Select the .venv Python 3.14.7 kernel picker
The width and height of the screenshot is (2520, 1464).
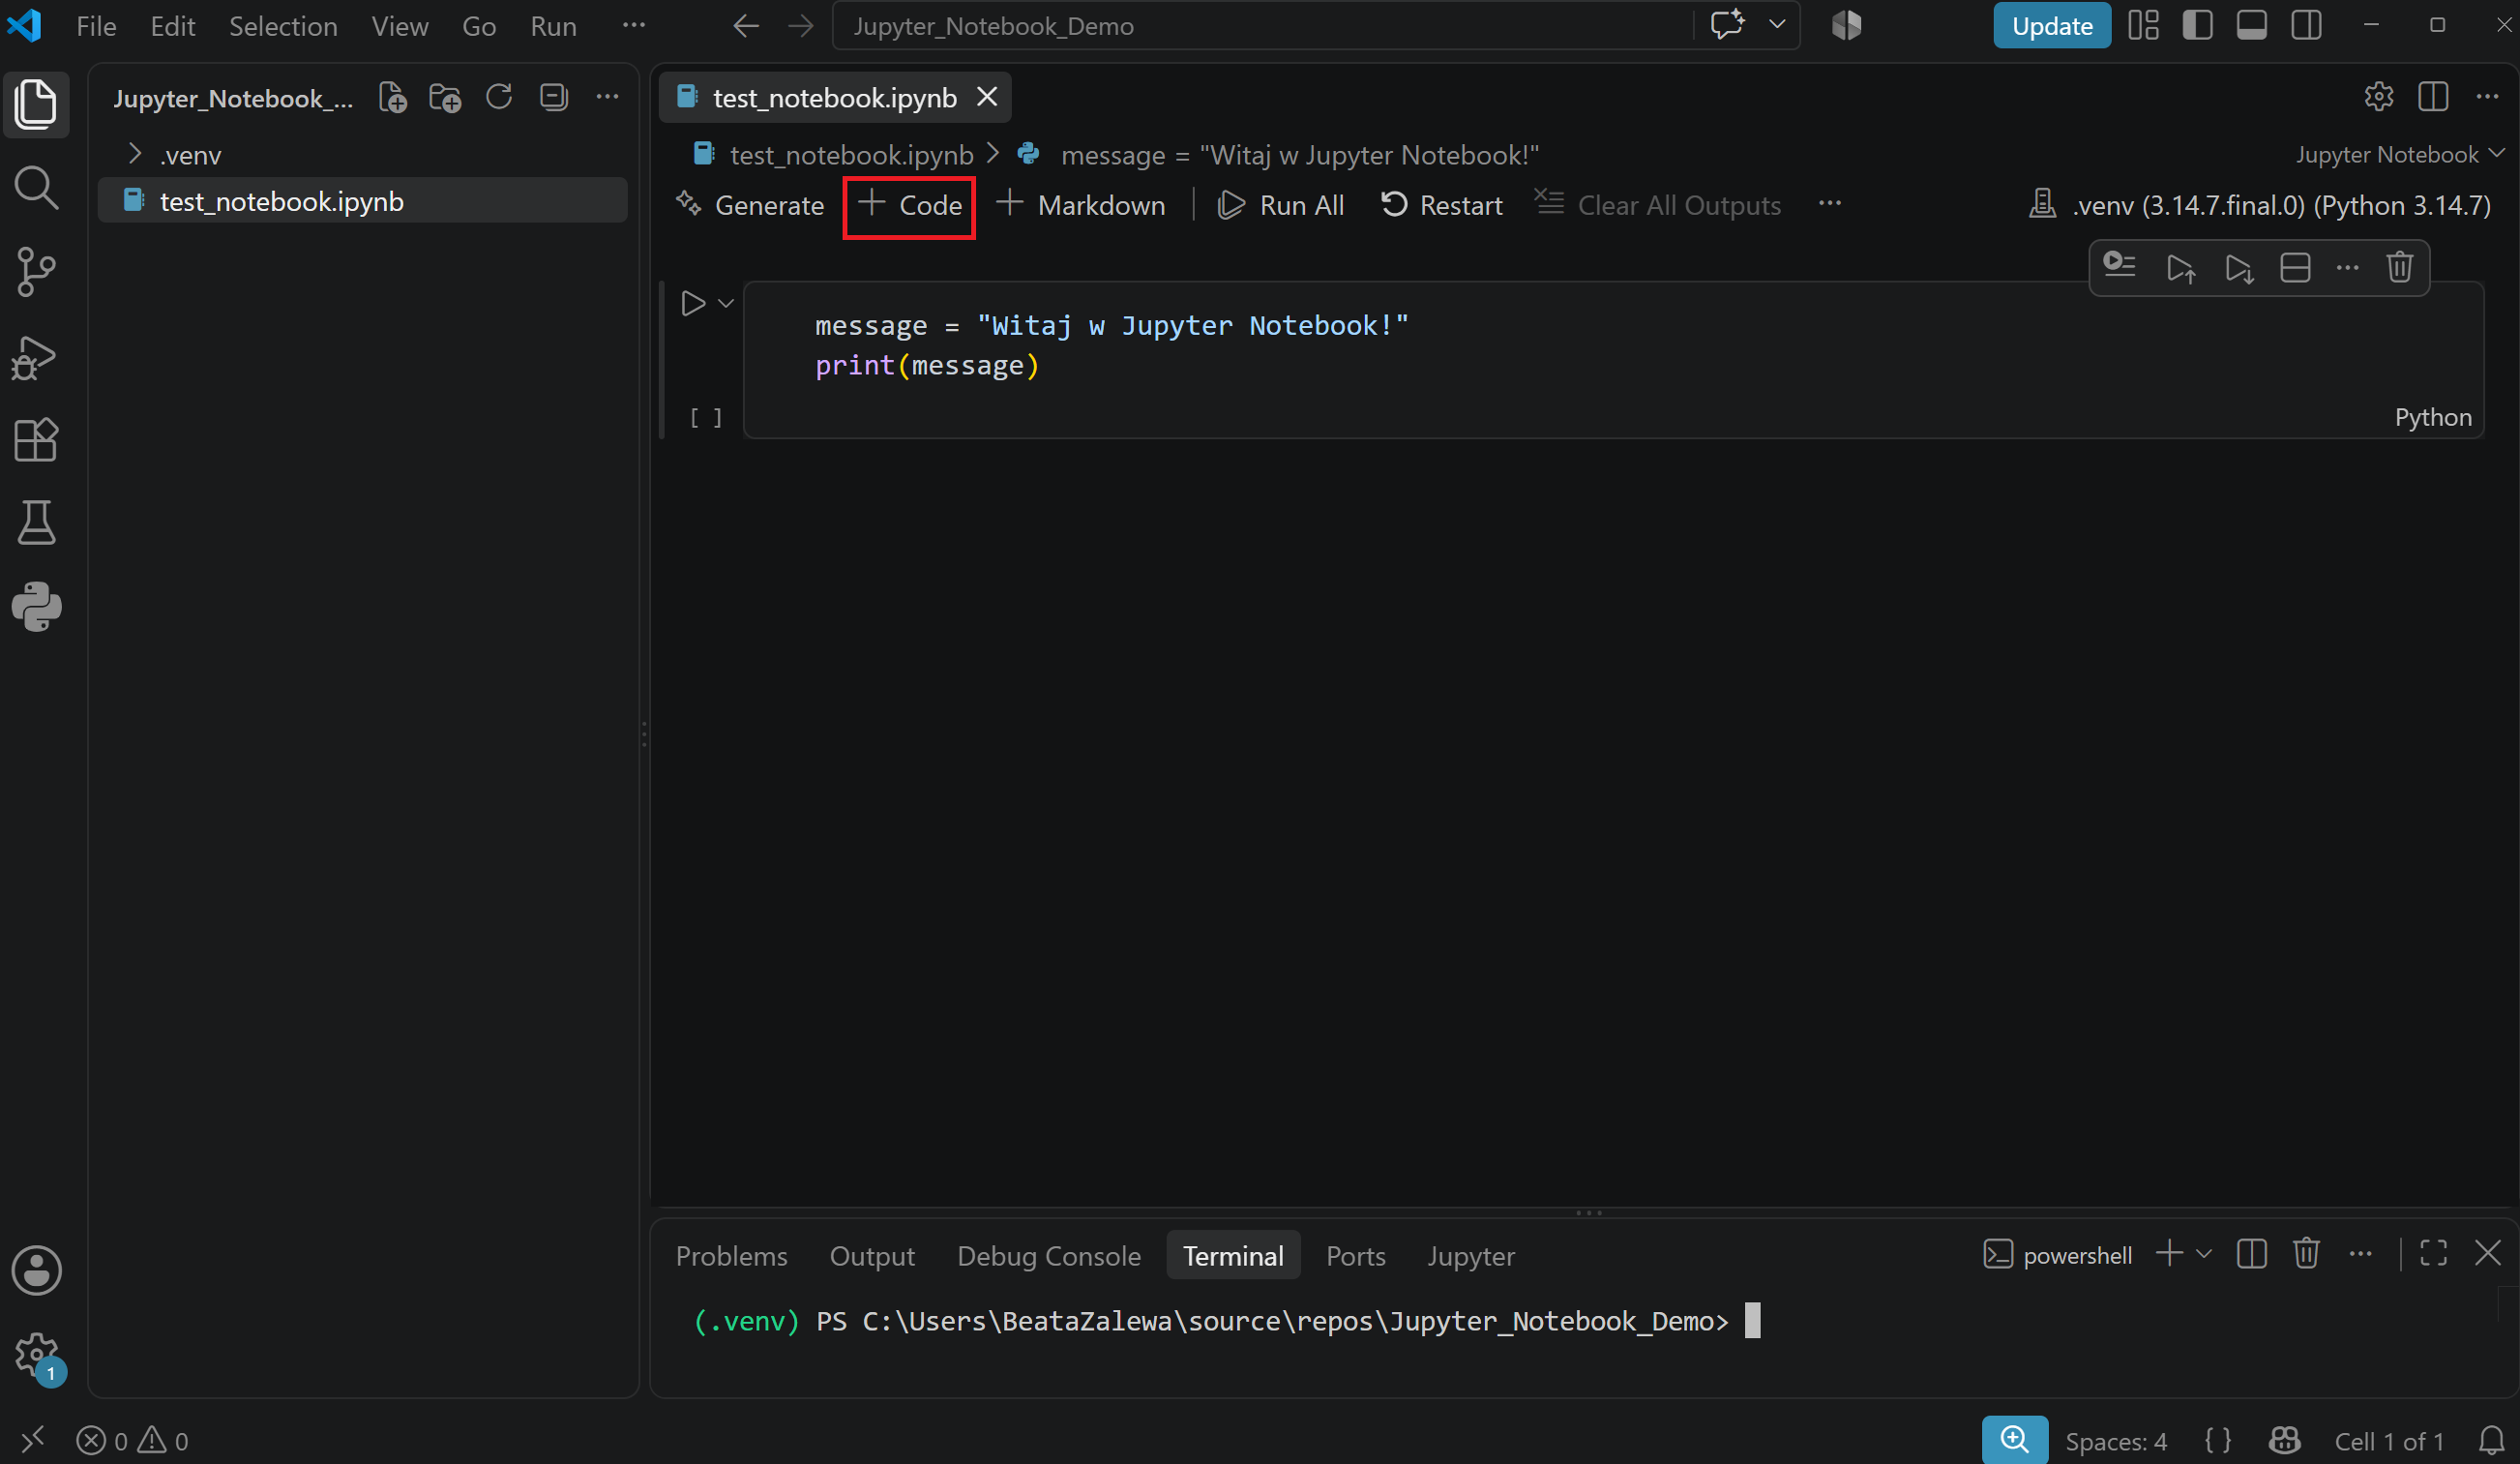(x=2258, y=205)
